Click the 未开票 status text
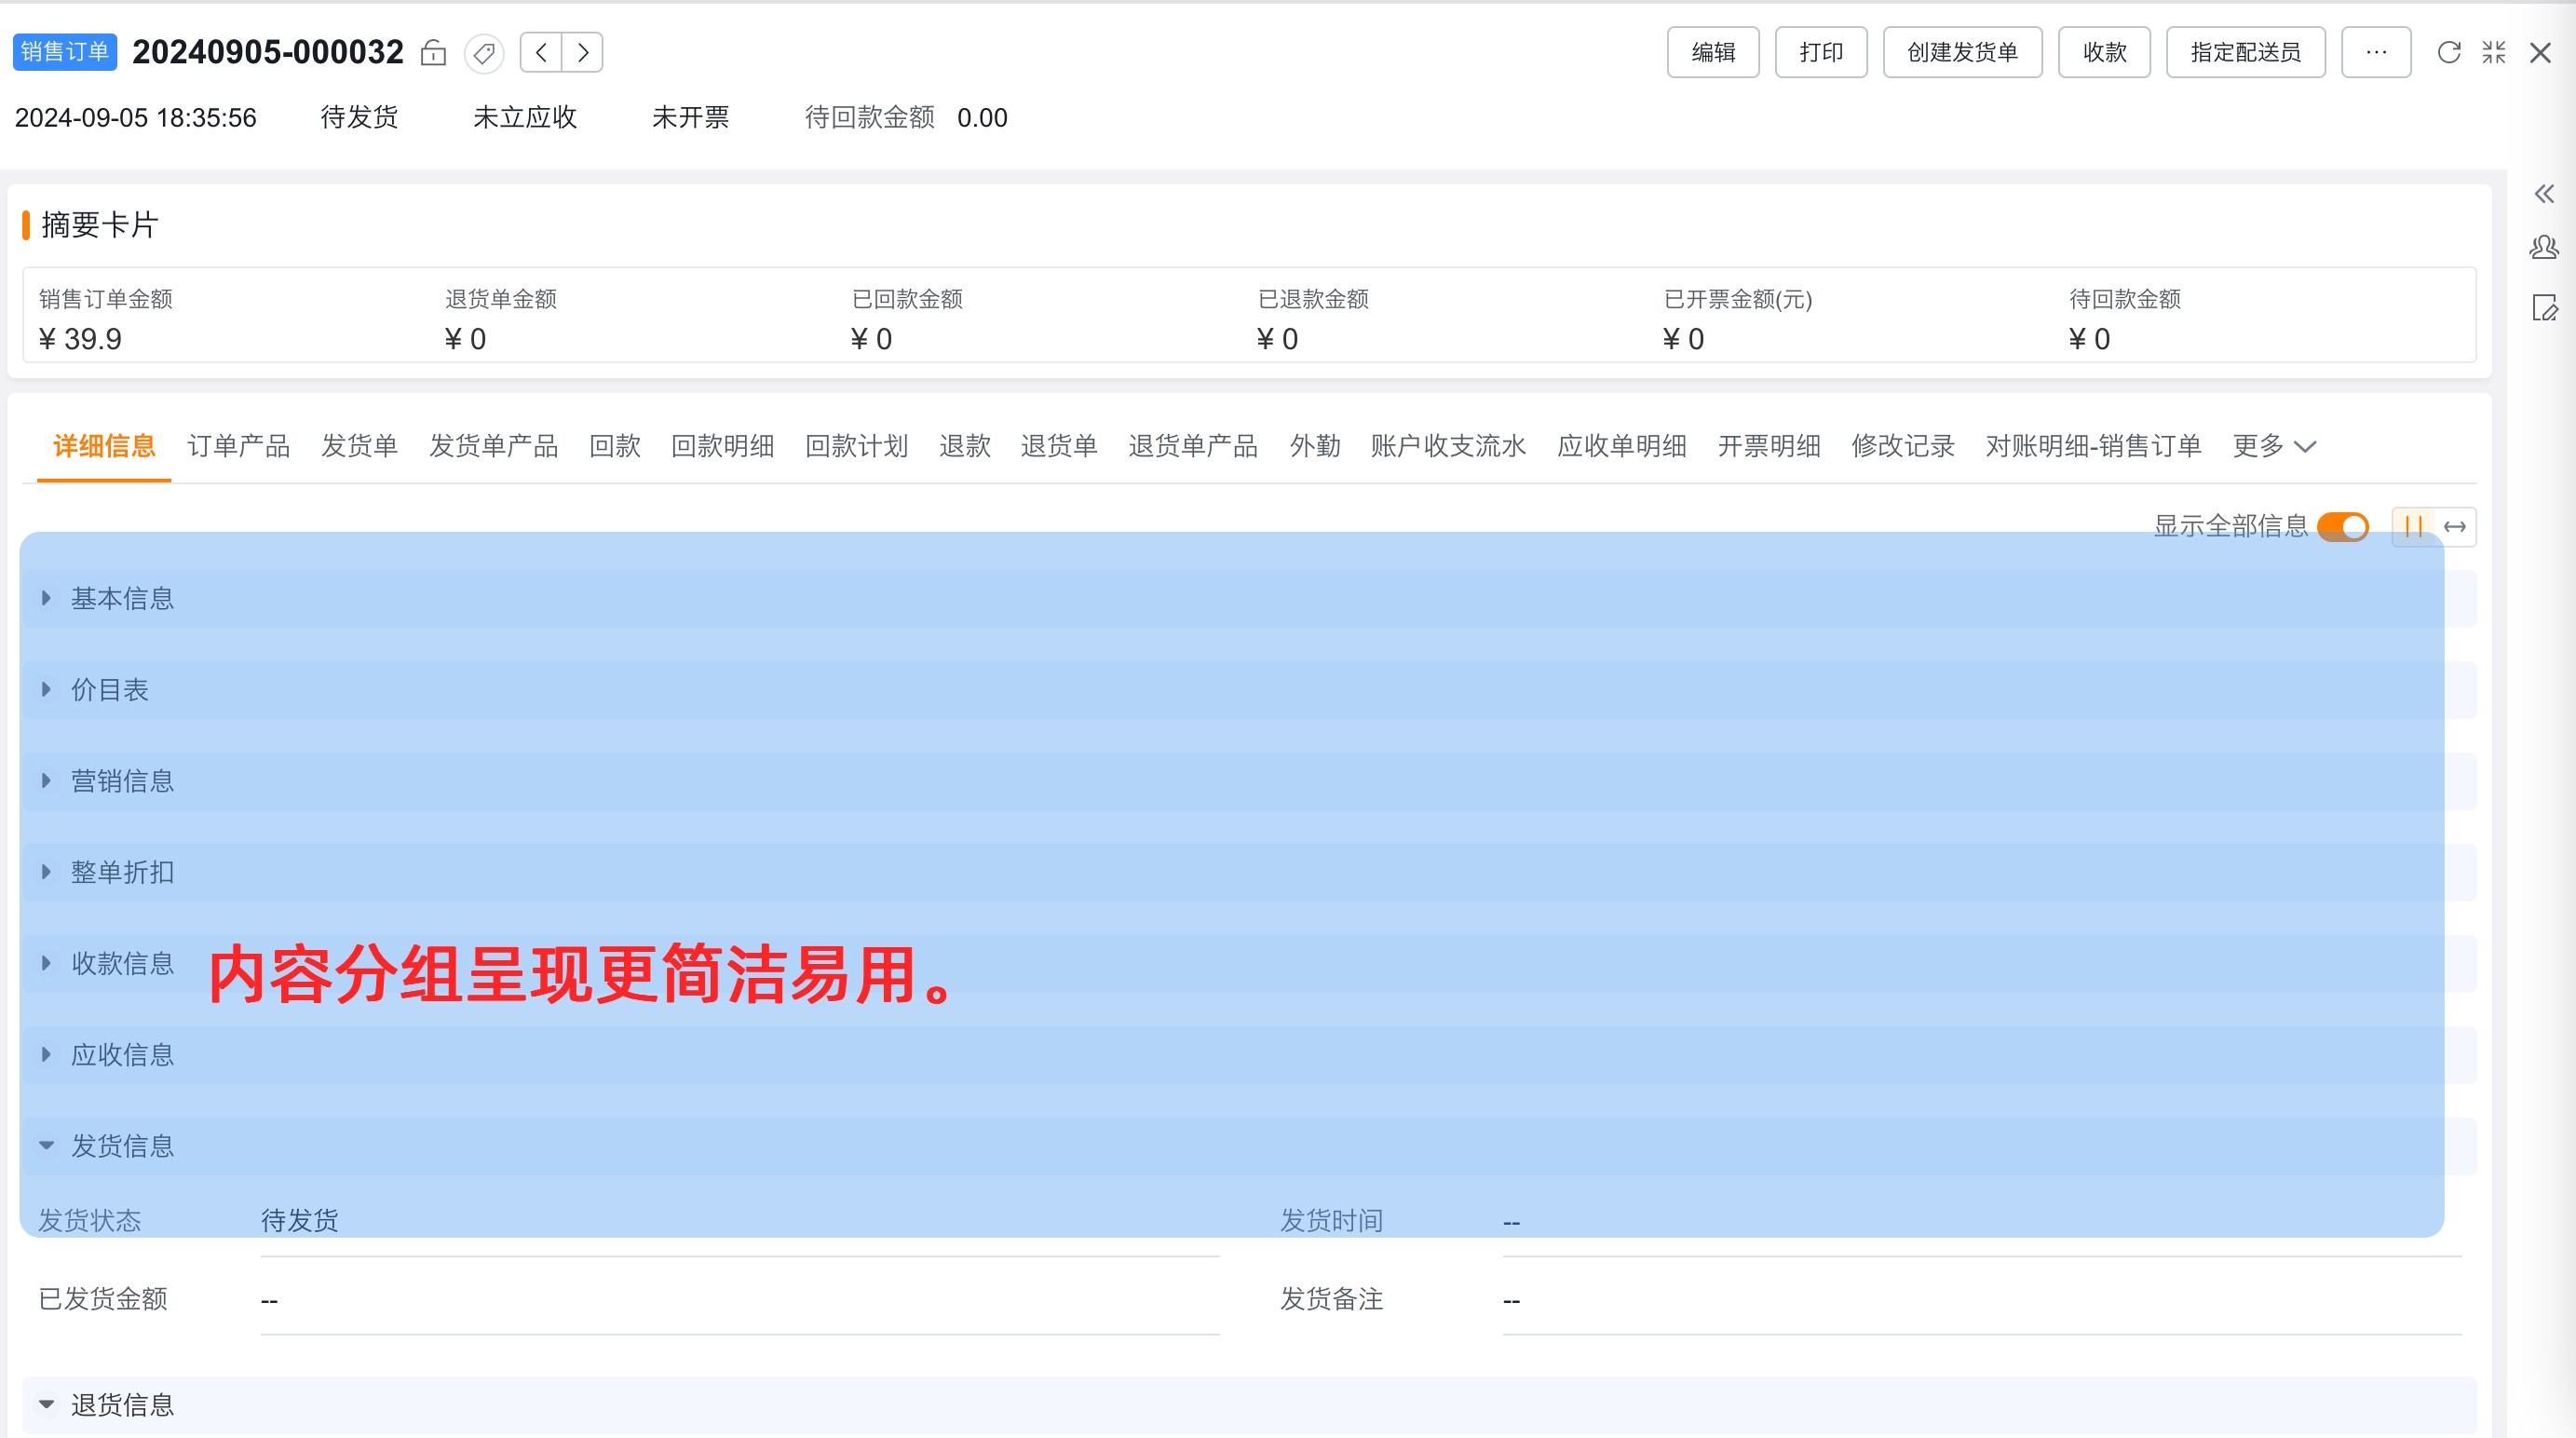 point(690,118)
